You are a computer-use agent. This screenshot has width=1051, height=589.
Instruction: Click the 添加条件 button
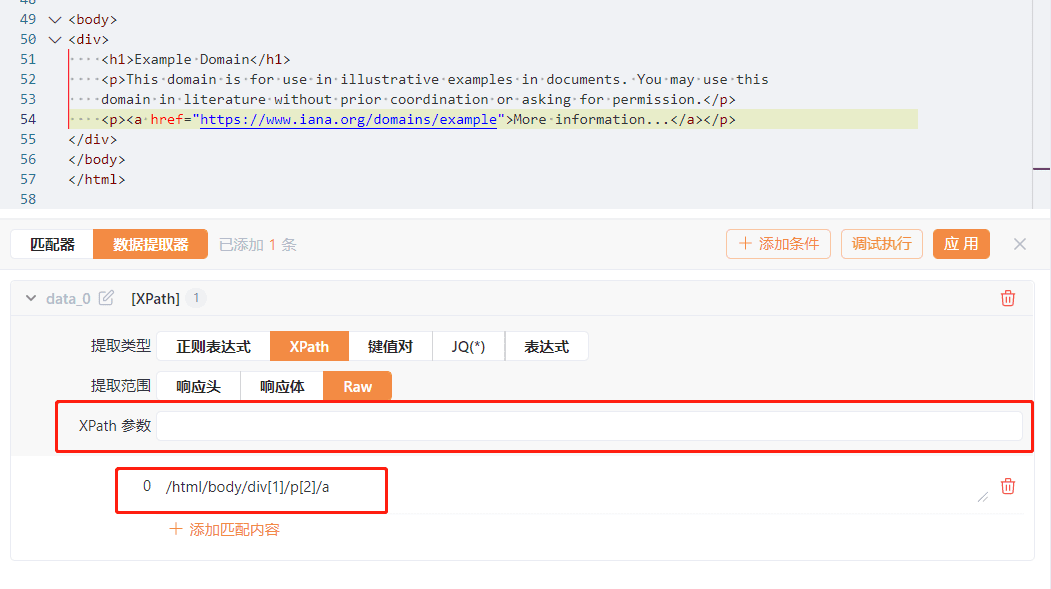[x=778, y=244]
